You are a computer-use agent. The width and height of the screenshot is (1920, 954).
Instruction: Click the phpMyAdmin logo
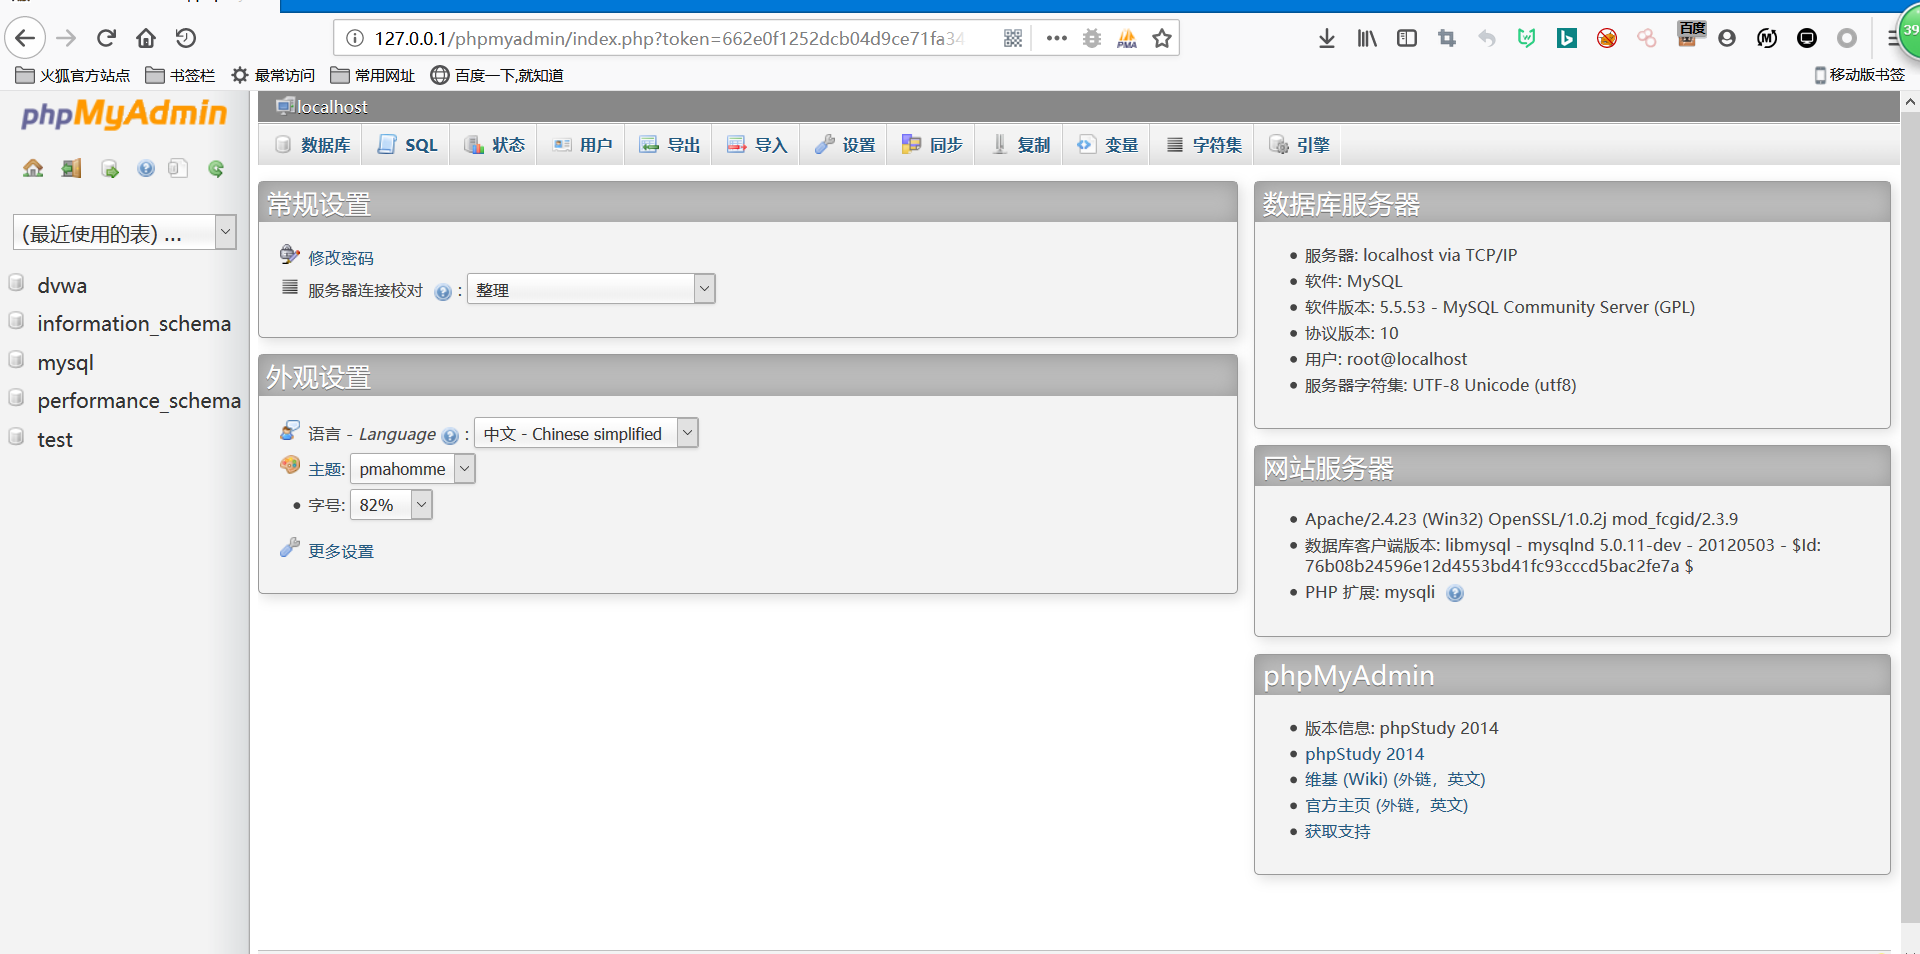coord(124,114)
